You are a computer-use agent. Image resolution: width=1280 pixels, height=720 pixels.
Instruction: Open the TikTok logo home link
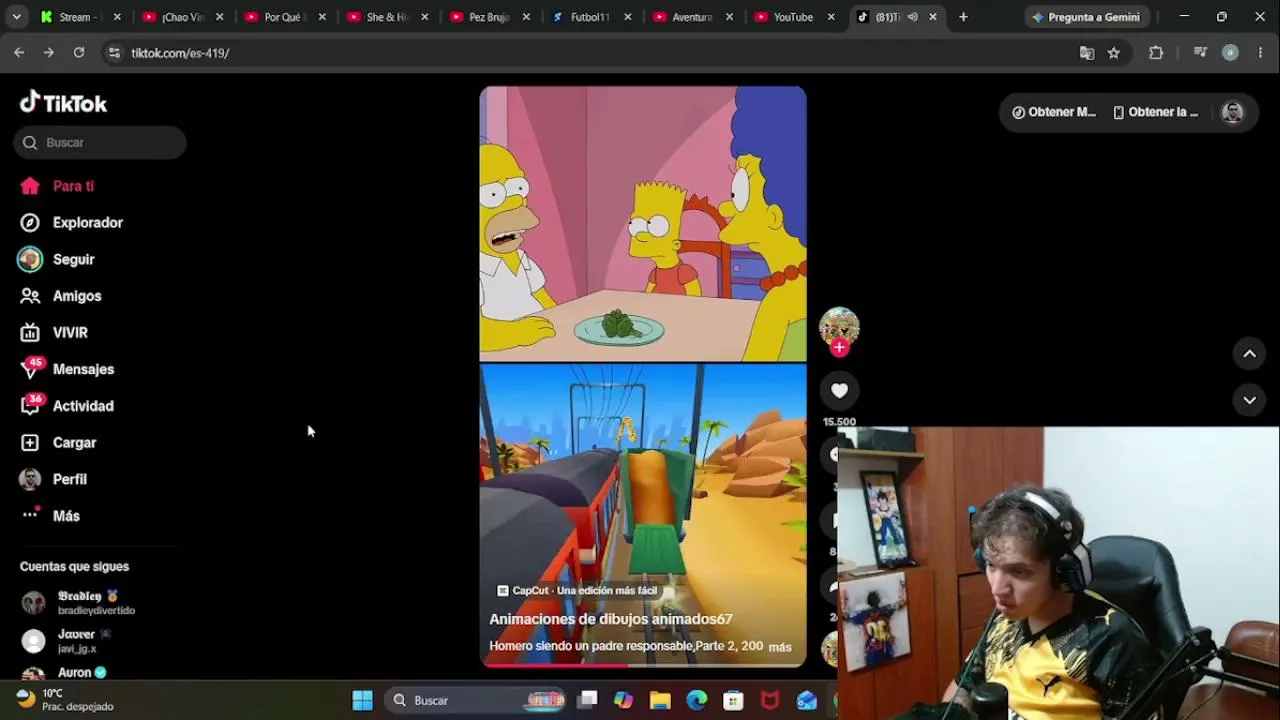coord(63,103)
